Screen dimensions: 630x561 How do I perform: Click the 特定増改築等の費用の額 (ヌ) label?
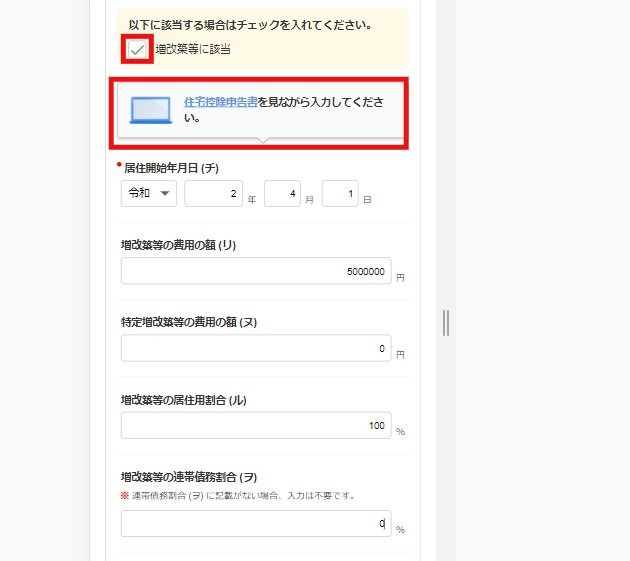[189, 322]
